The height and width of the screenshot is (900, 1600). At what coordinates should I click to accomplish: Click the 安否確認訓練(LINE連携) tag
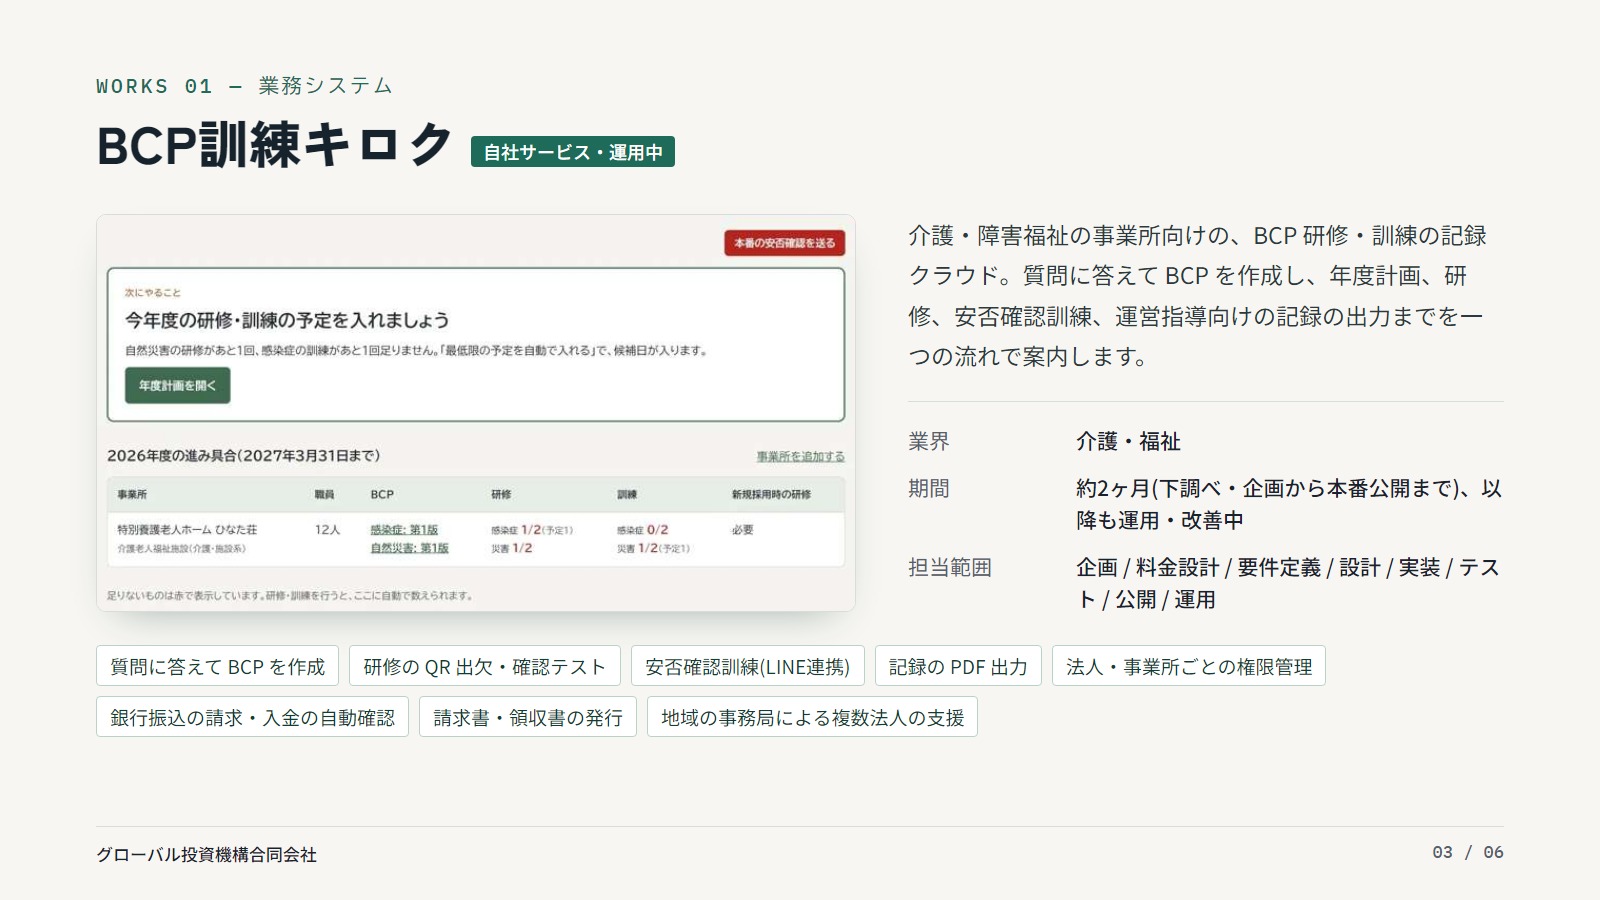pos(748,666)
